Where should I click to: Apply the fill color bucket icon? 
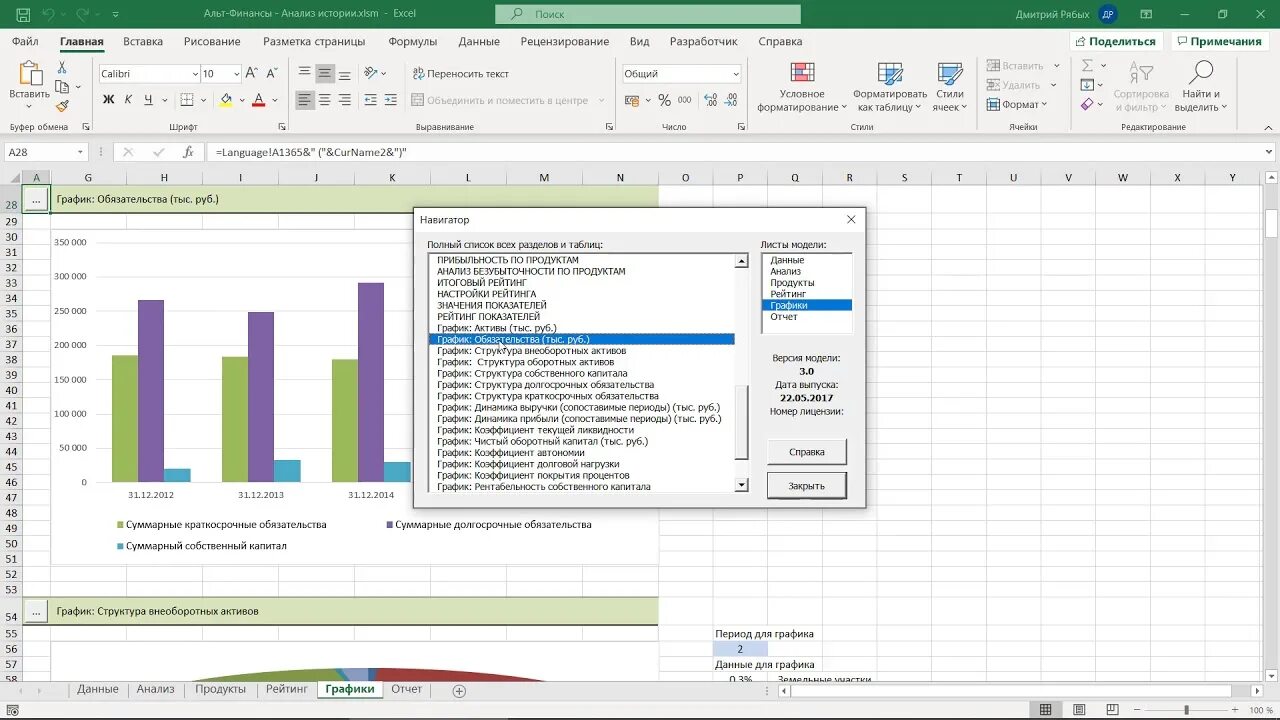point(226,100)
